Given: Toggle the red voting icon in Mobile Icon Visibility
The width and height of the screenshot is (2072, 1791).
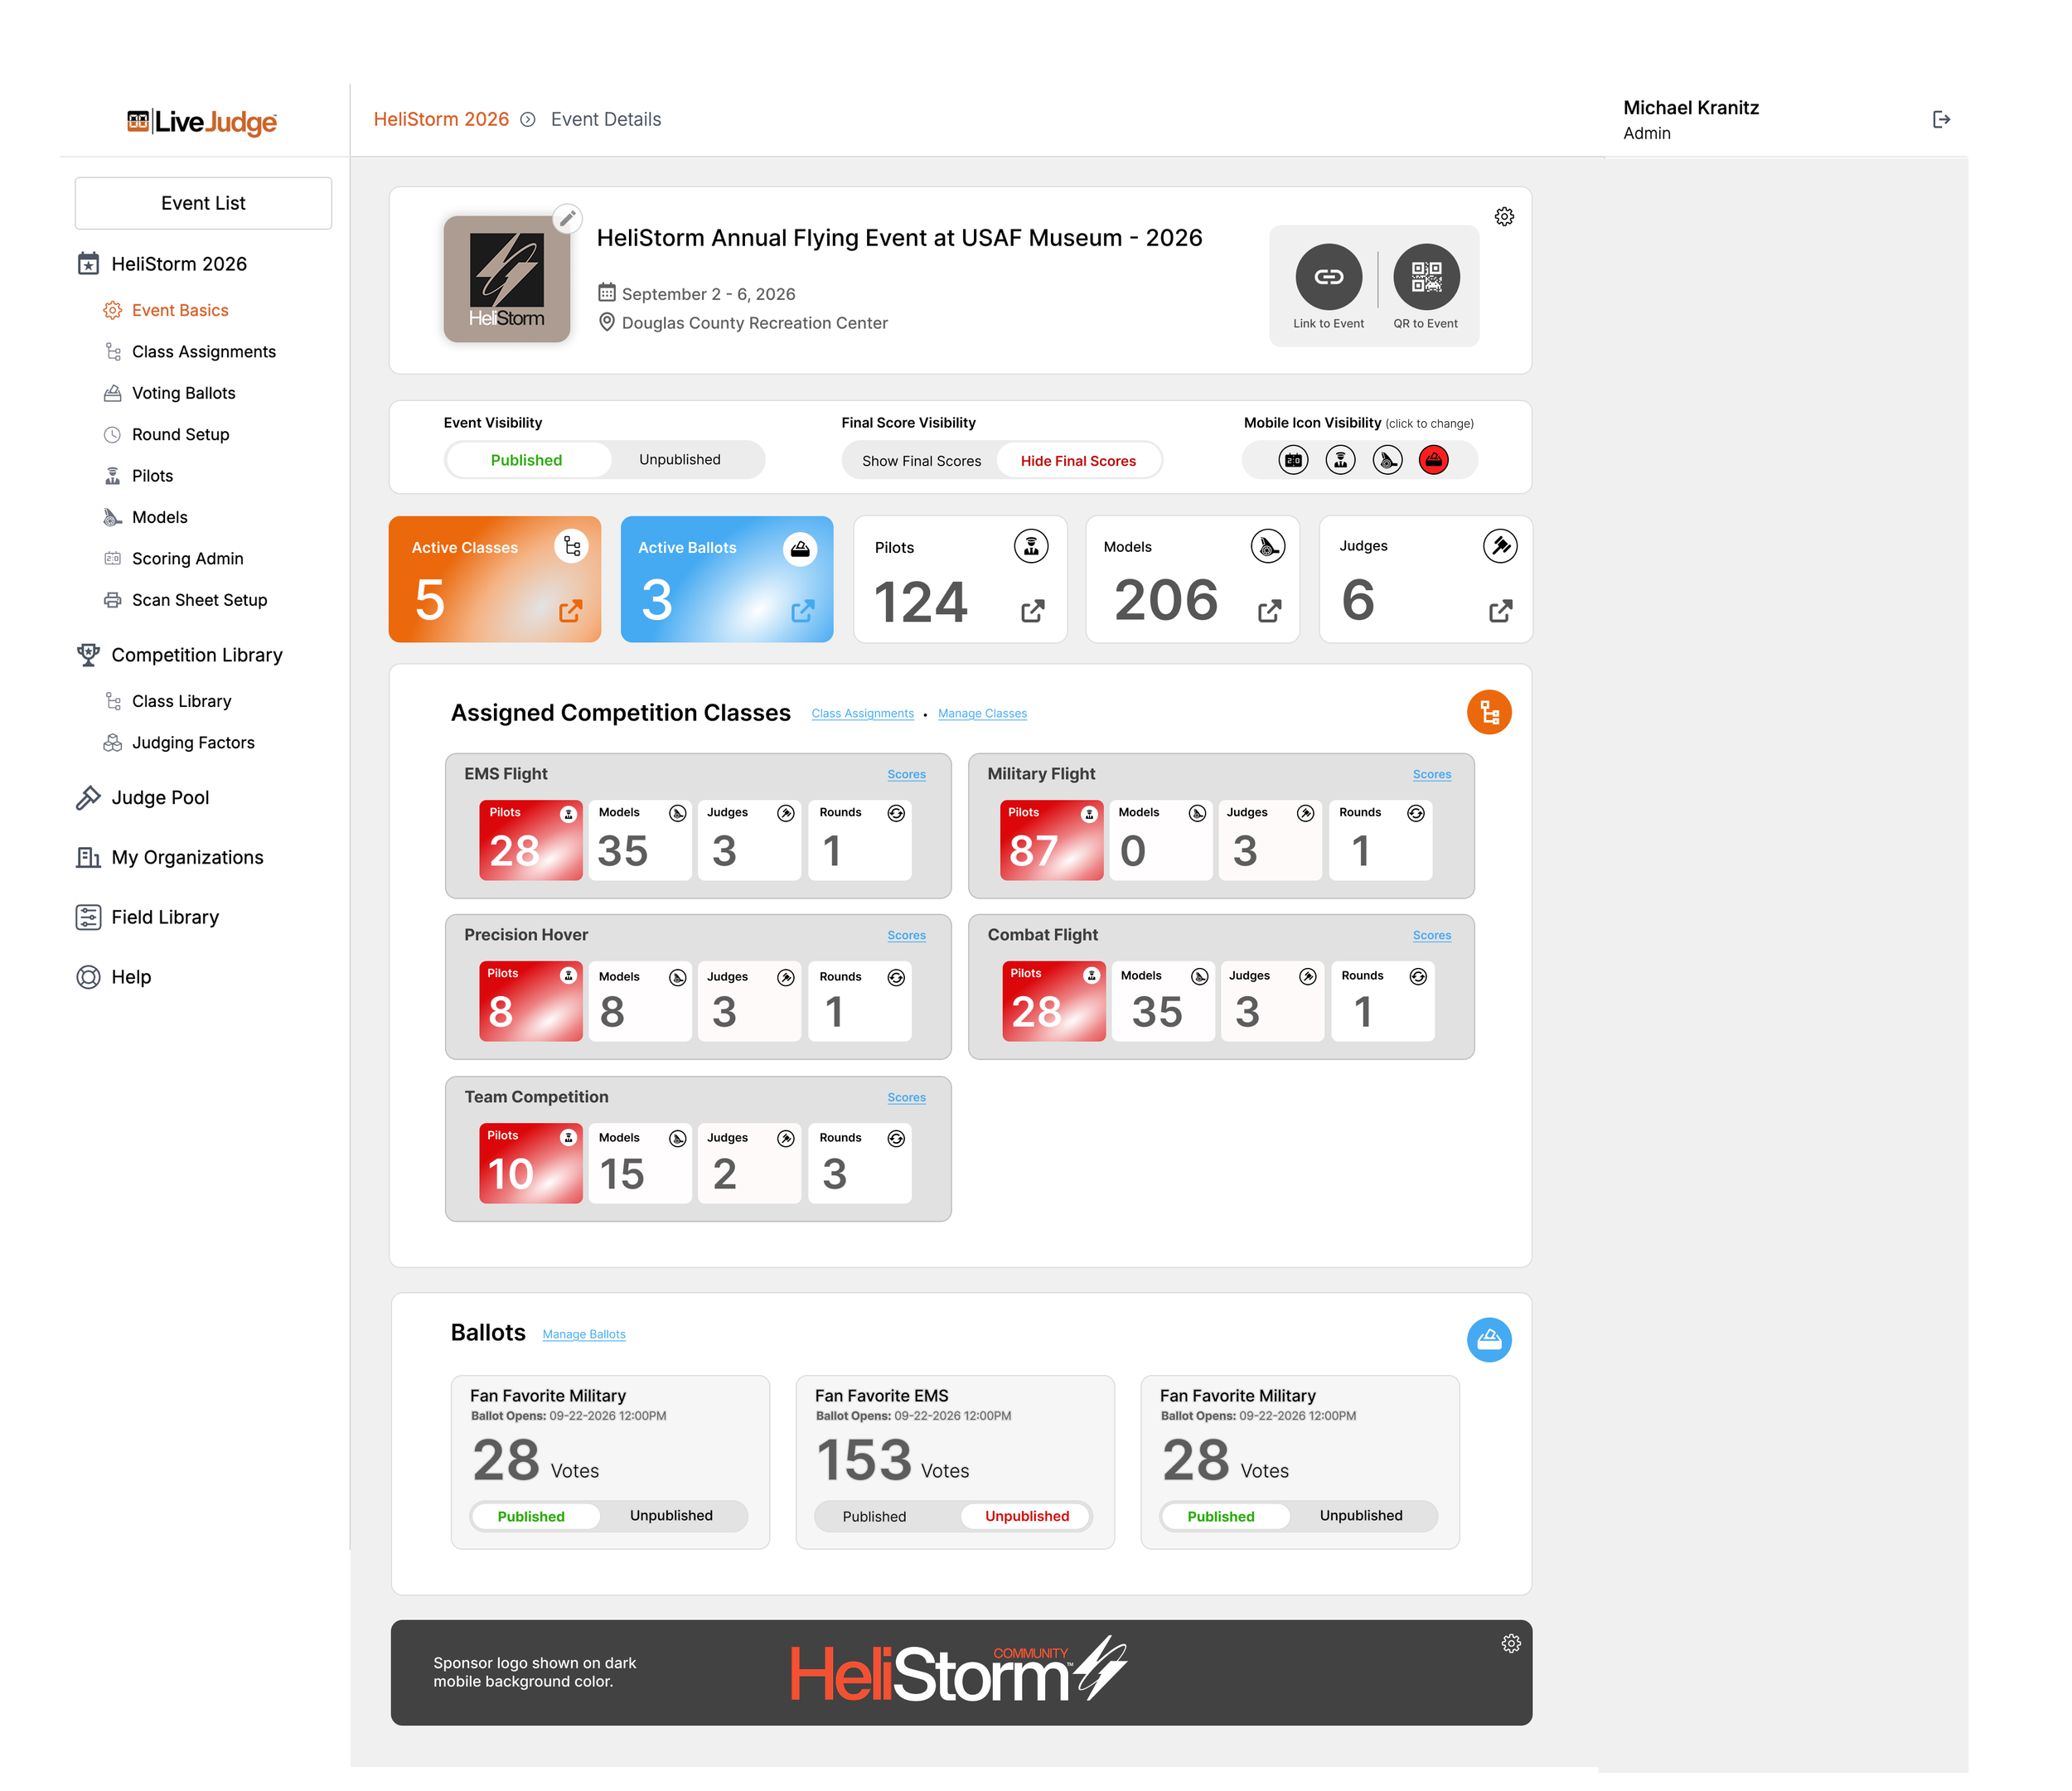Looking at the screenshot, I should coord(1433,459).
